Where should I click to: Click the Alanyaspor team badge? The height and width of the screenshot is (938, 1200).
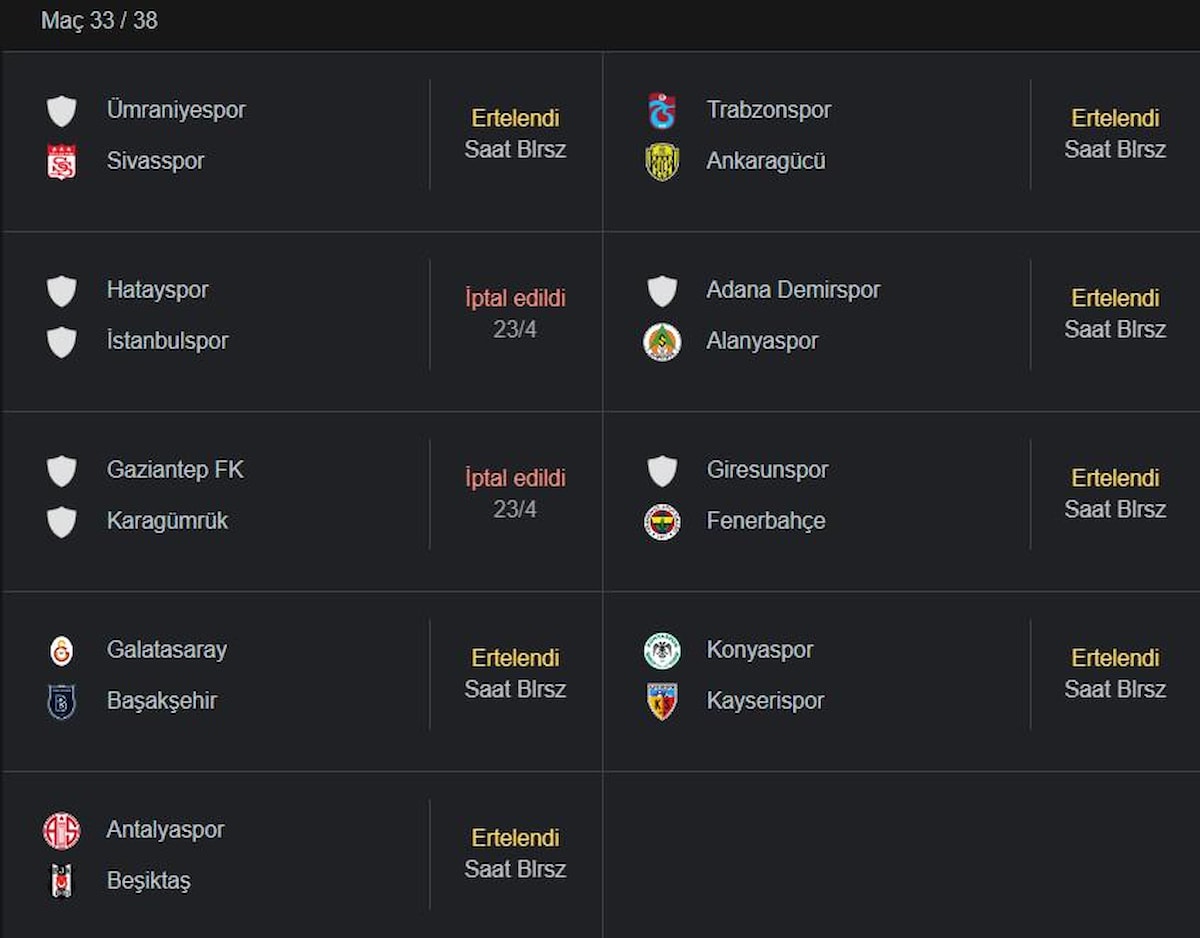(662, 342)
